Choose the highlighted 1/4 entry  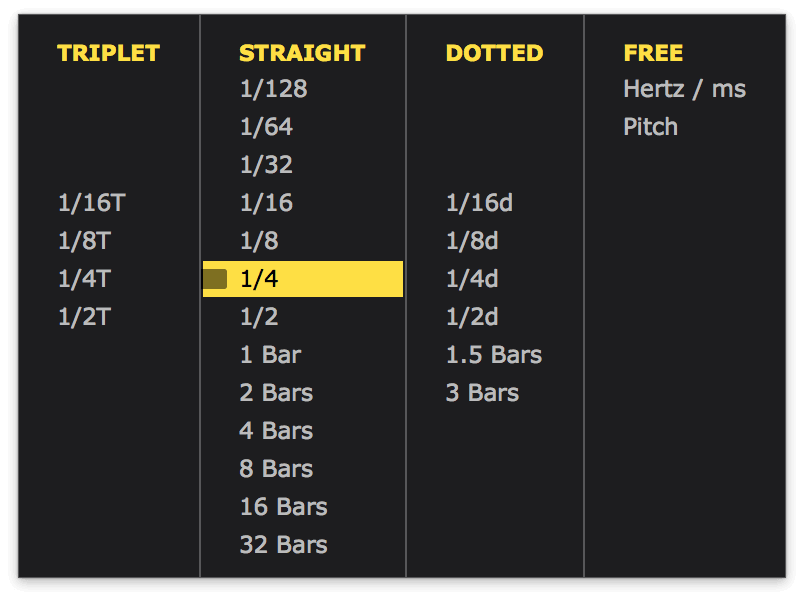coord(300,279)
